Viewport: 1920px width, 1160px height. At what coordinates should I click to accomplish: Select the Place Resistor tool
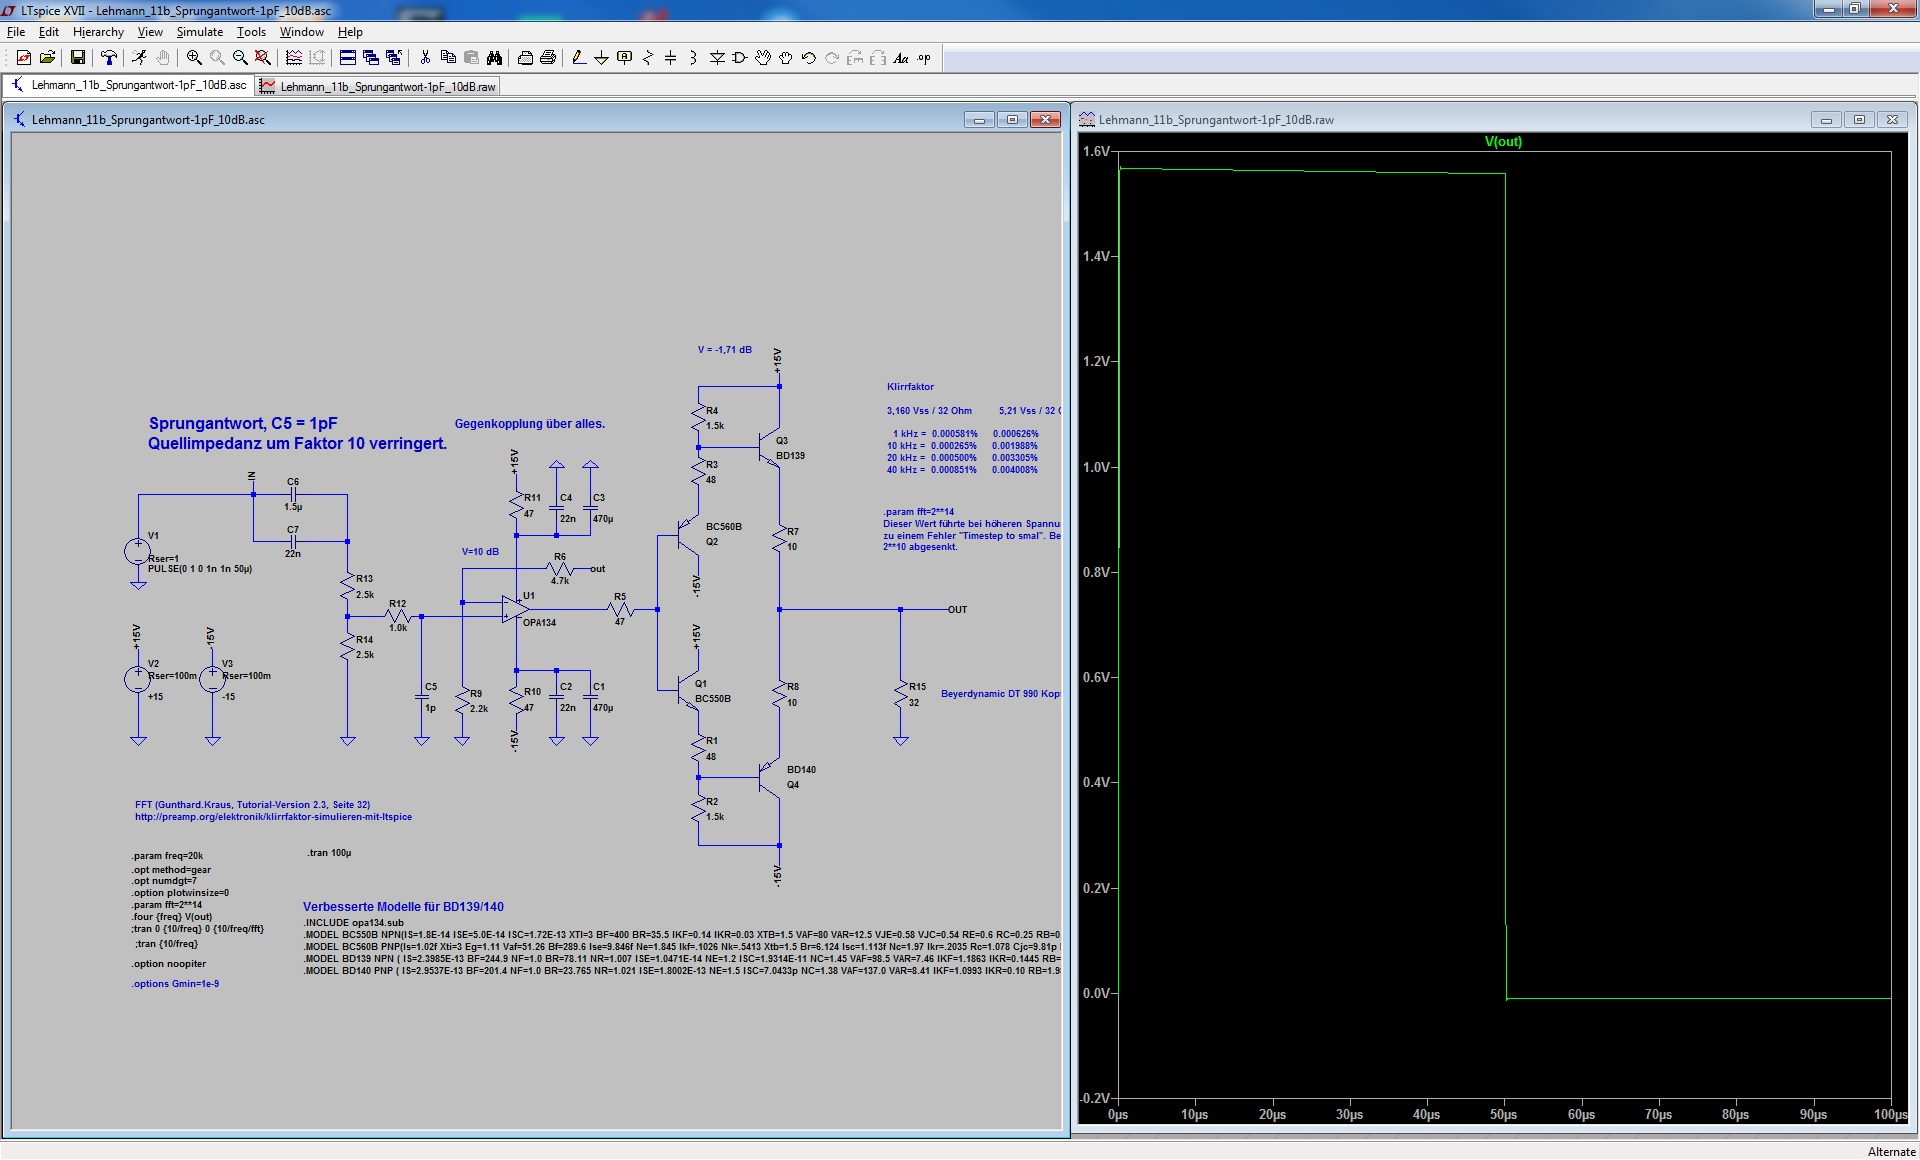coord(647,58)
